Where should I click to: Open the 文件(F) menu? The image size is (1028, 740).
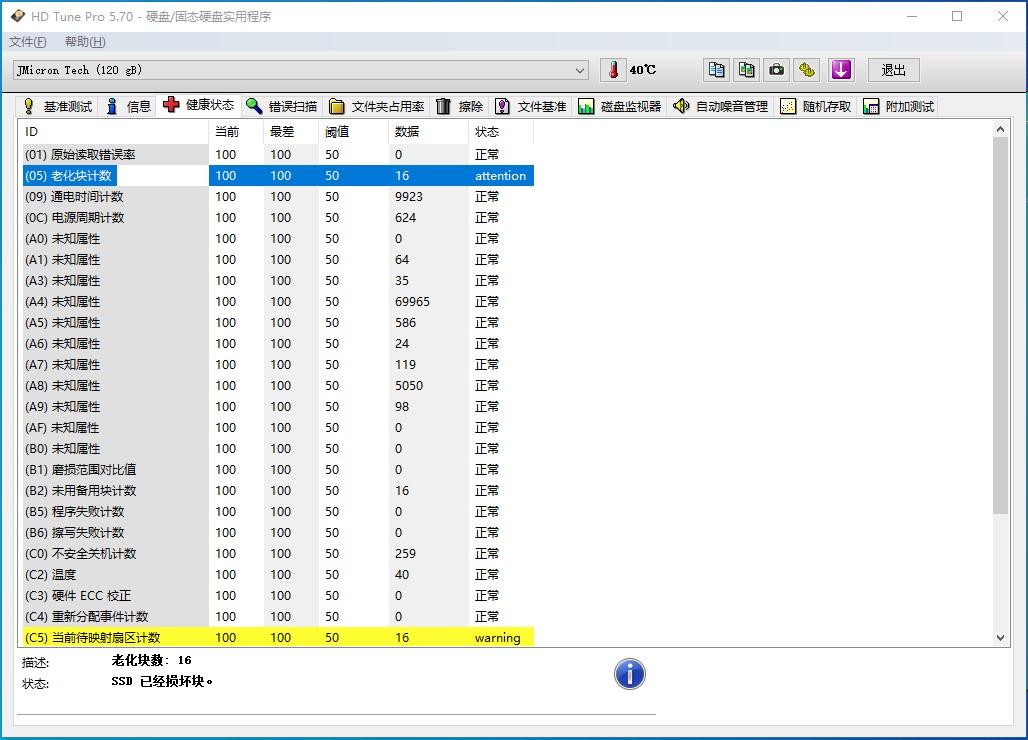(x=28, y=42)
